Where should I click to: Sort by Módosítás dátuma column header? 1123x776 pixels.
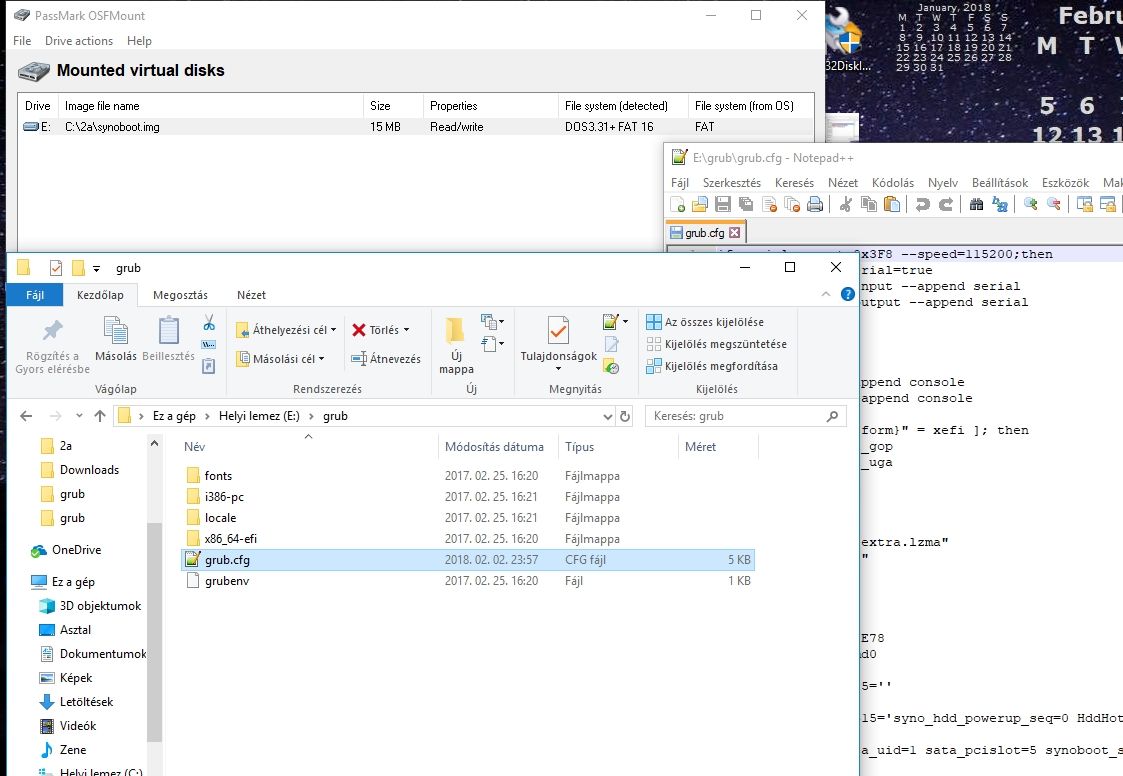click(x=494, y=446)
